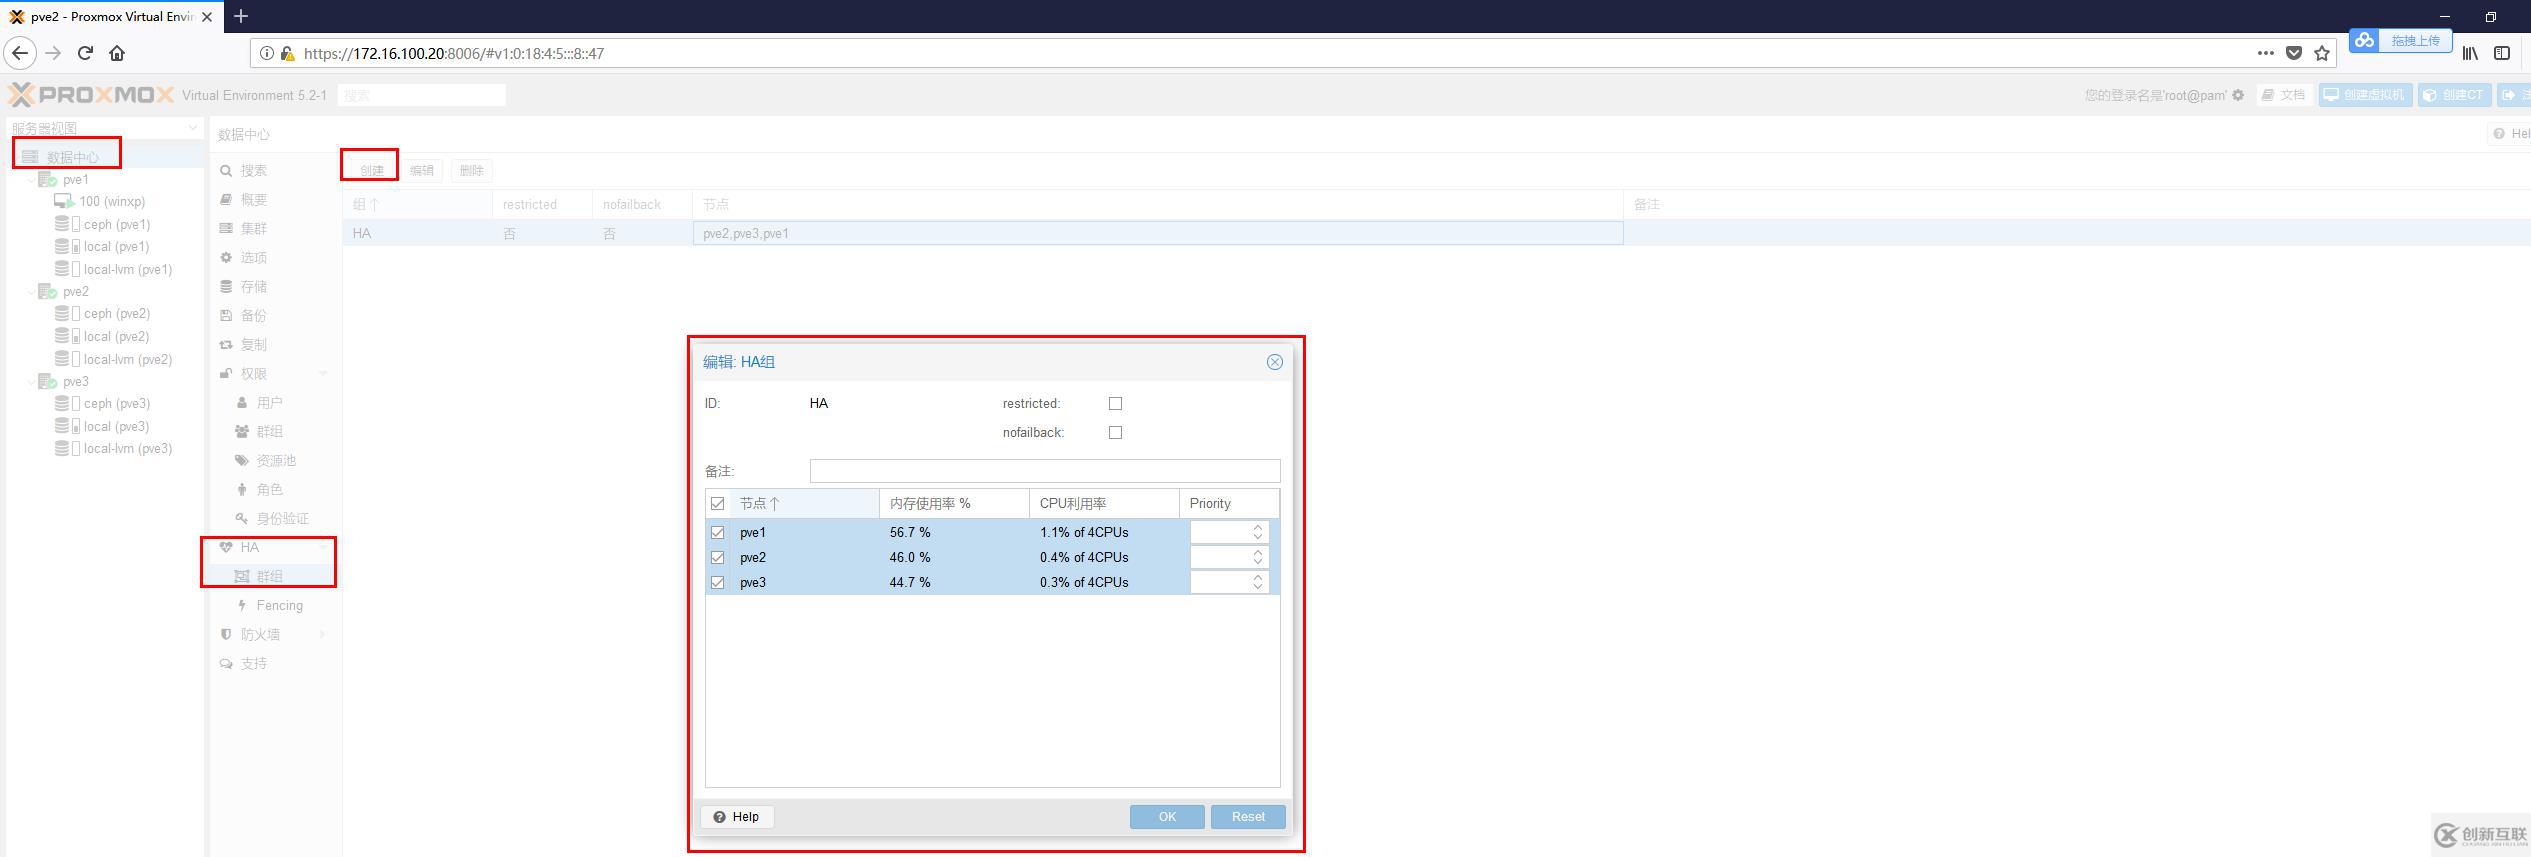Click Reset in the HA group dialog
The height and width of the screenshot is (857, 2531).
point(1248,817)
